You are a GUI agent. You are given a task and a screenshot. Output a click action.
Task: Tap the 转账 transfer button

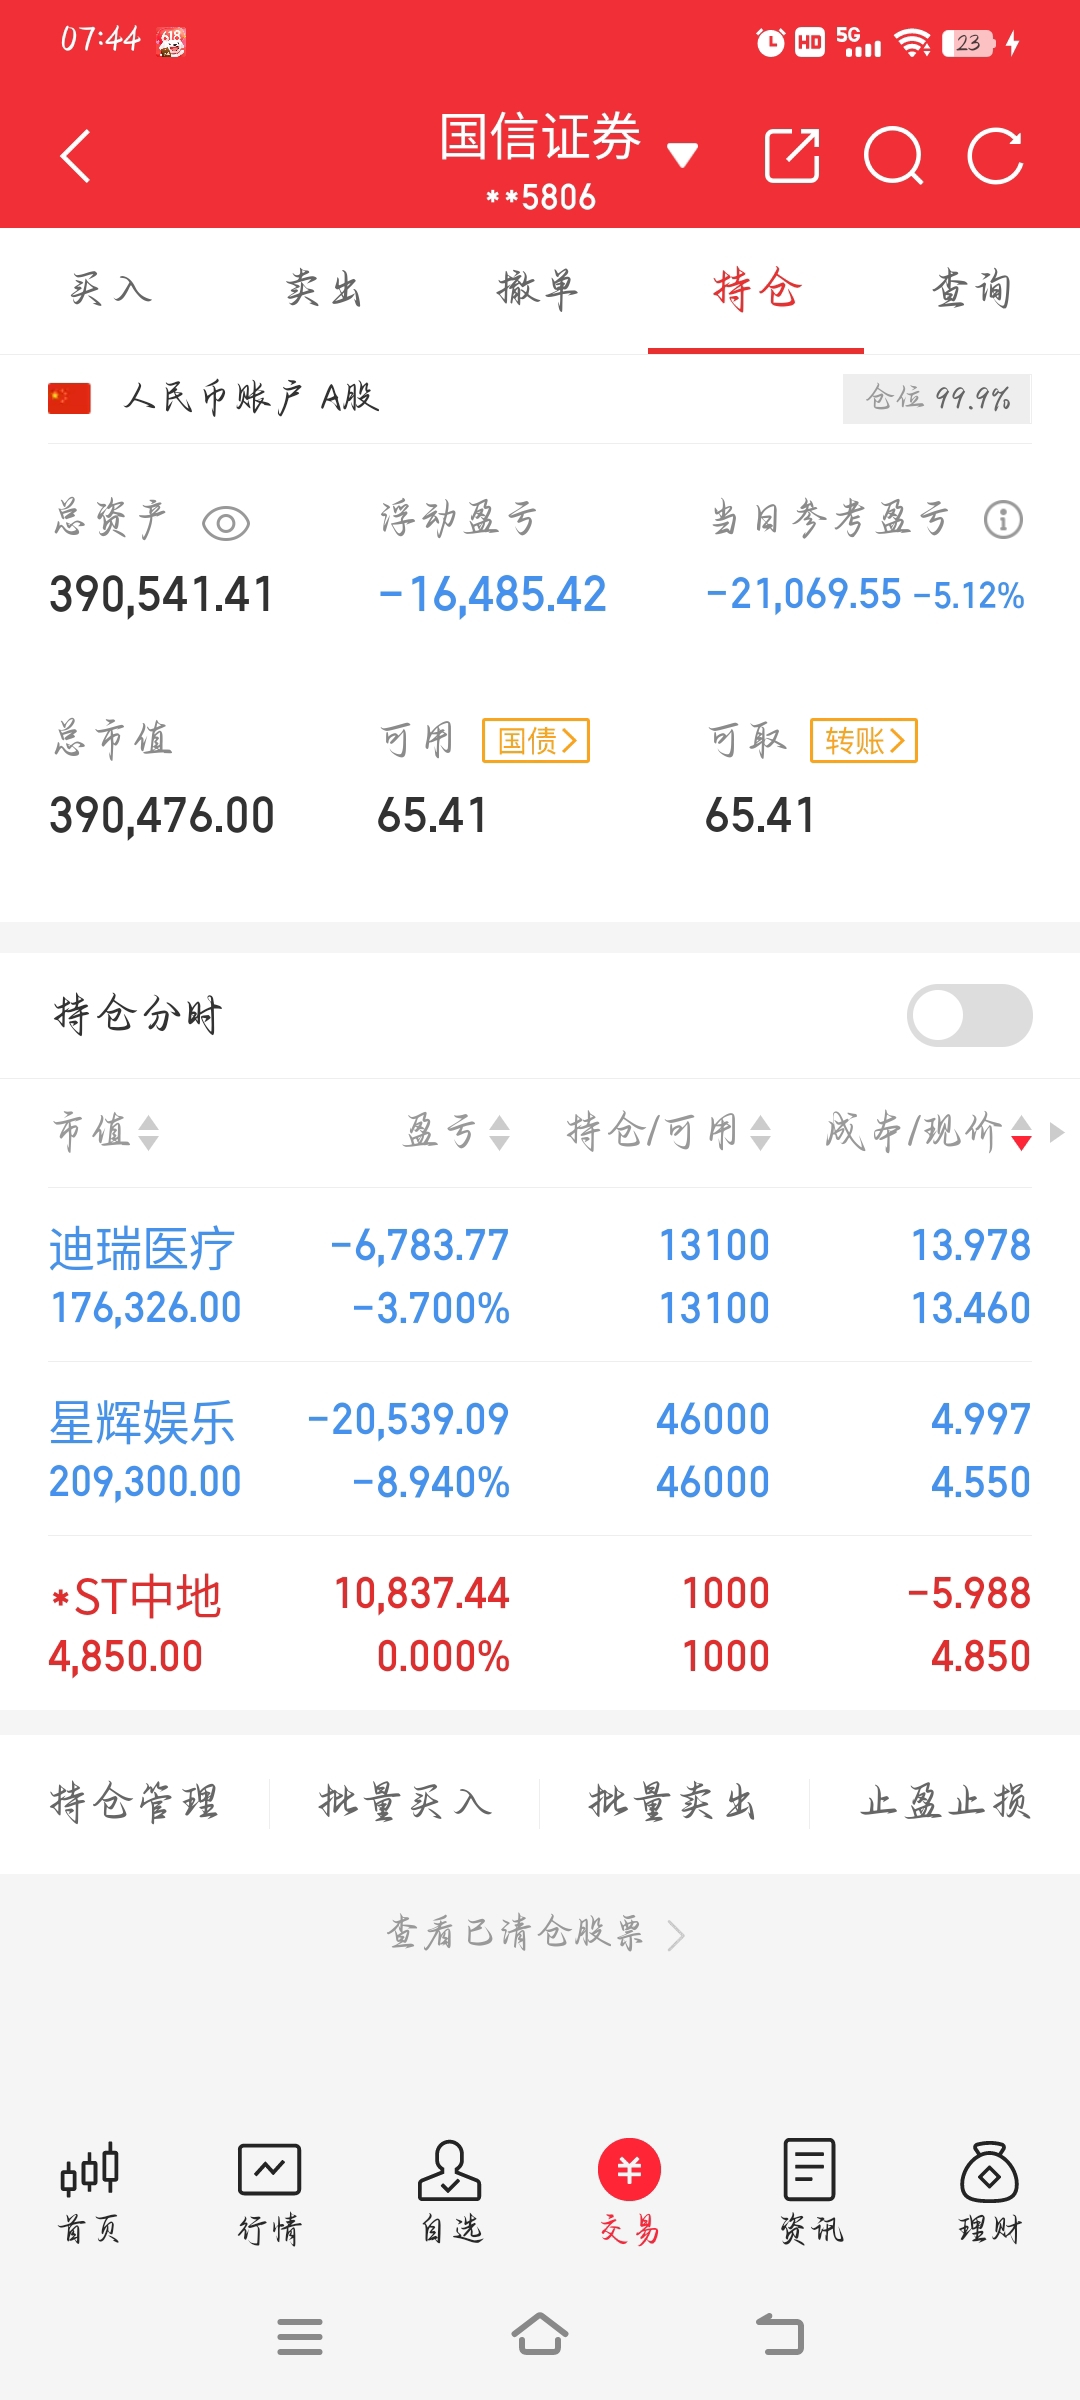(x=864, y=741)
